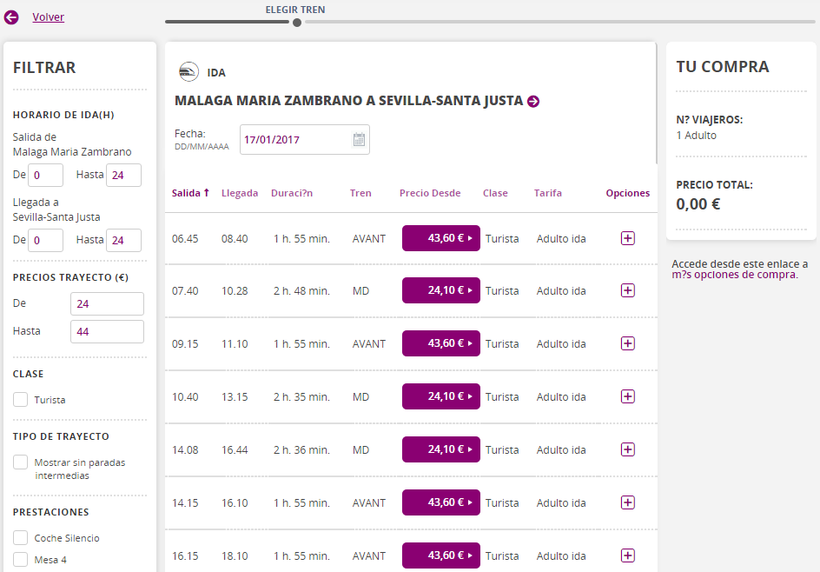
Task: Expand options for the 14.15 train
Action: (628, 502)
